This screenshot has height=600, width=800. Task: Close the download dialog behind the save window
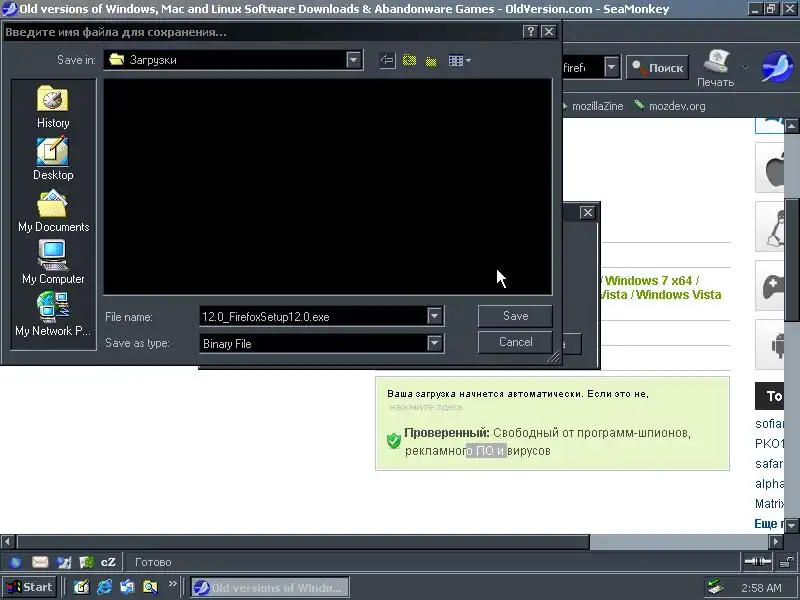[588, 212]
